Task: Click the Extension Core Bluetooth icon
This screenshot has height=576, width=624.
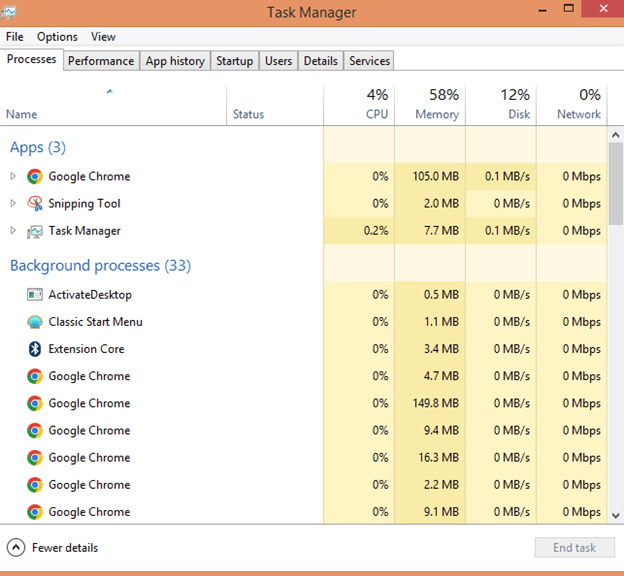Action: [35, 349]
